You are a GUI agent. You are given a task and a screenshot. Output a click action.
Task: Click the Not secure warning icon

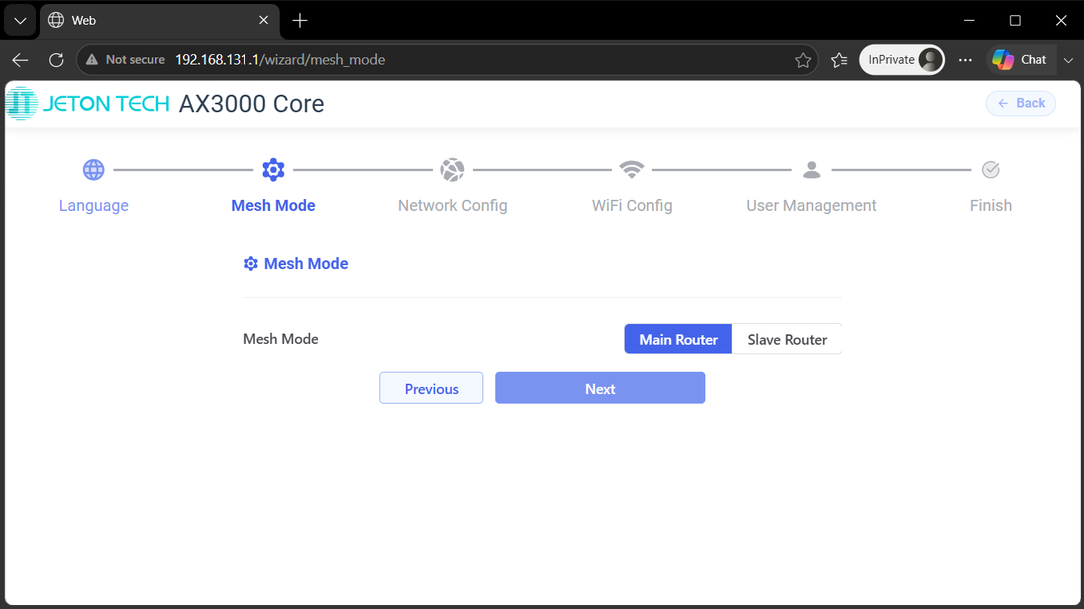click(92, 60)
